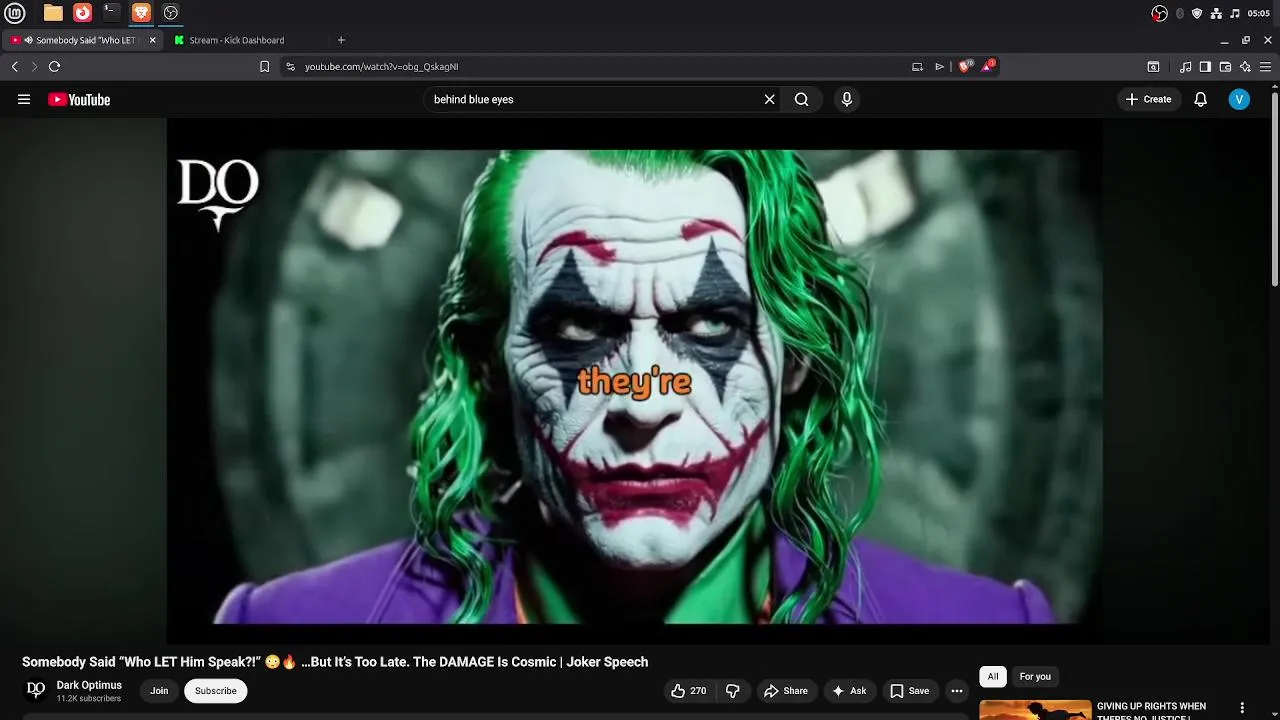Viewport: 1280px width, 720px height.
Task: Open the Brave Shields lion icon
Action: point(965,66)
